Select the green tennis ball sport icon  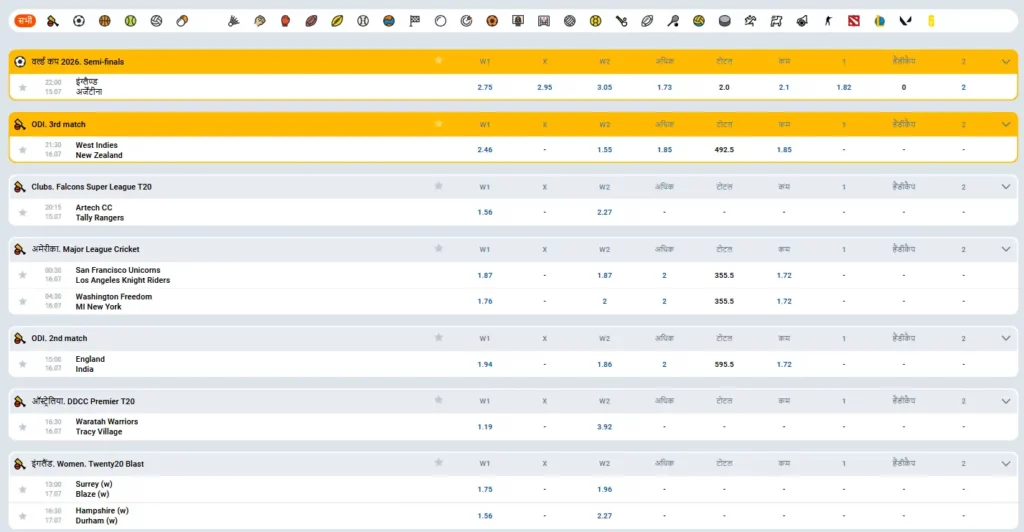click(x=131, y=21)
